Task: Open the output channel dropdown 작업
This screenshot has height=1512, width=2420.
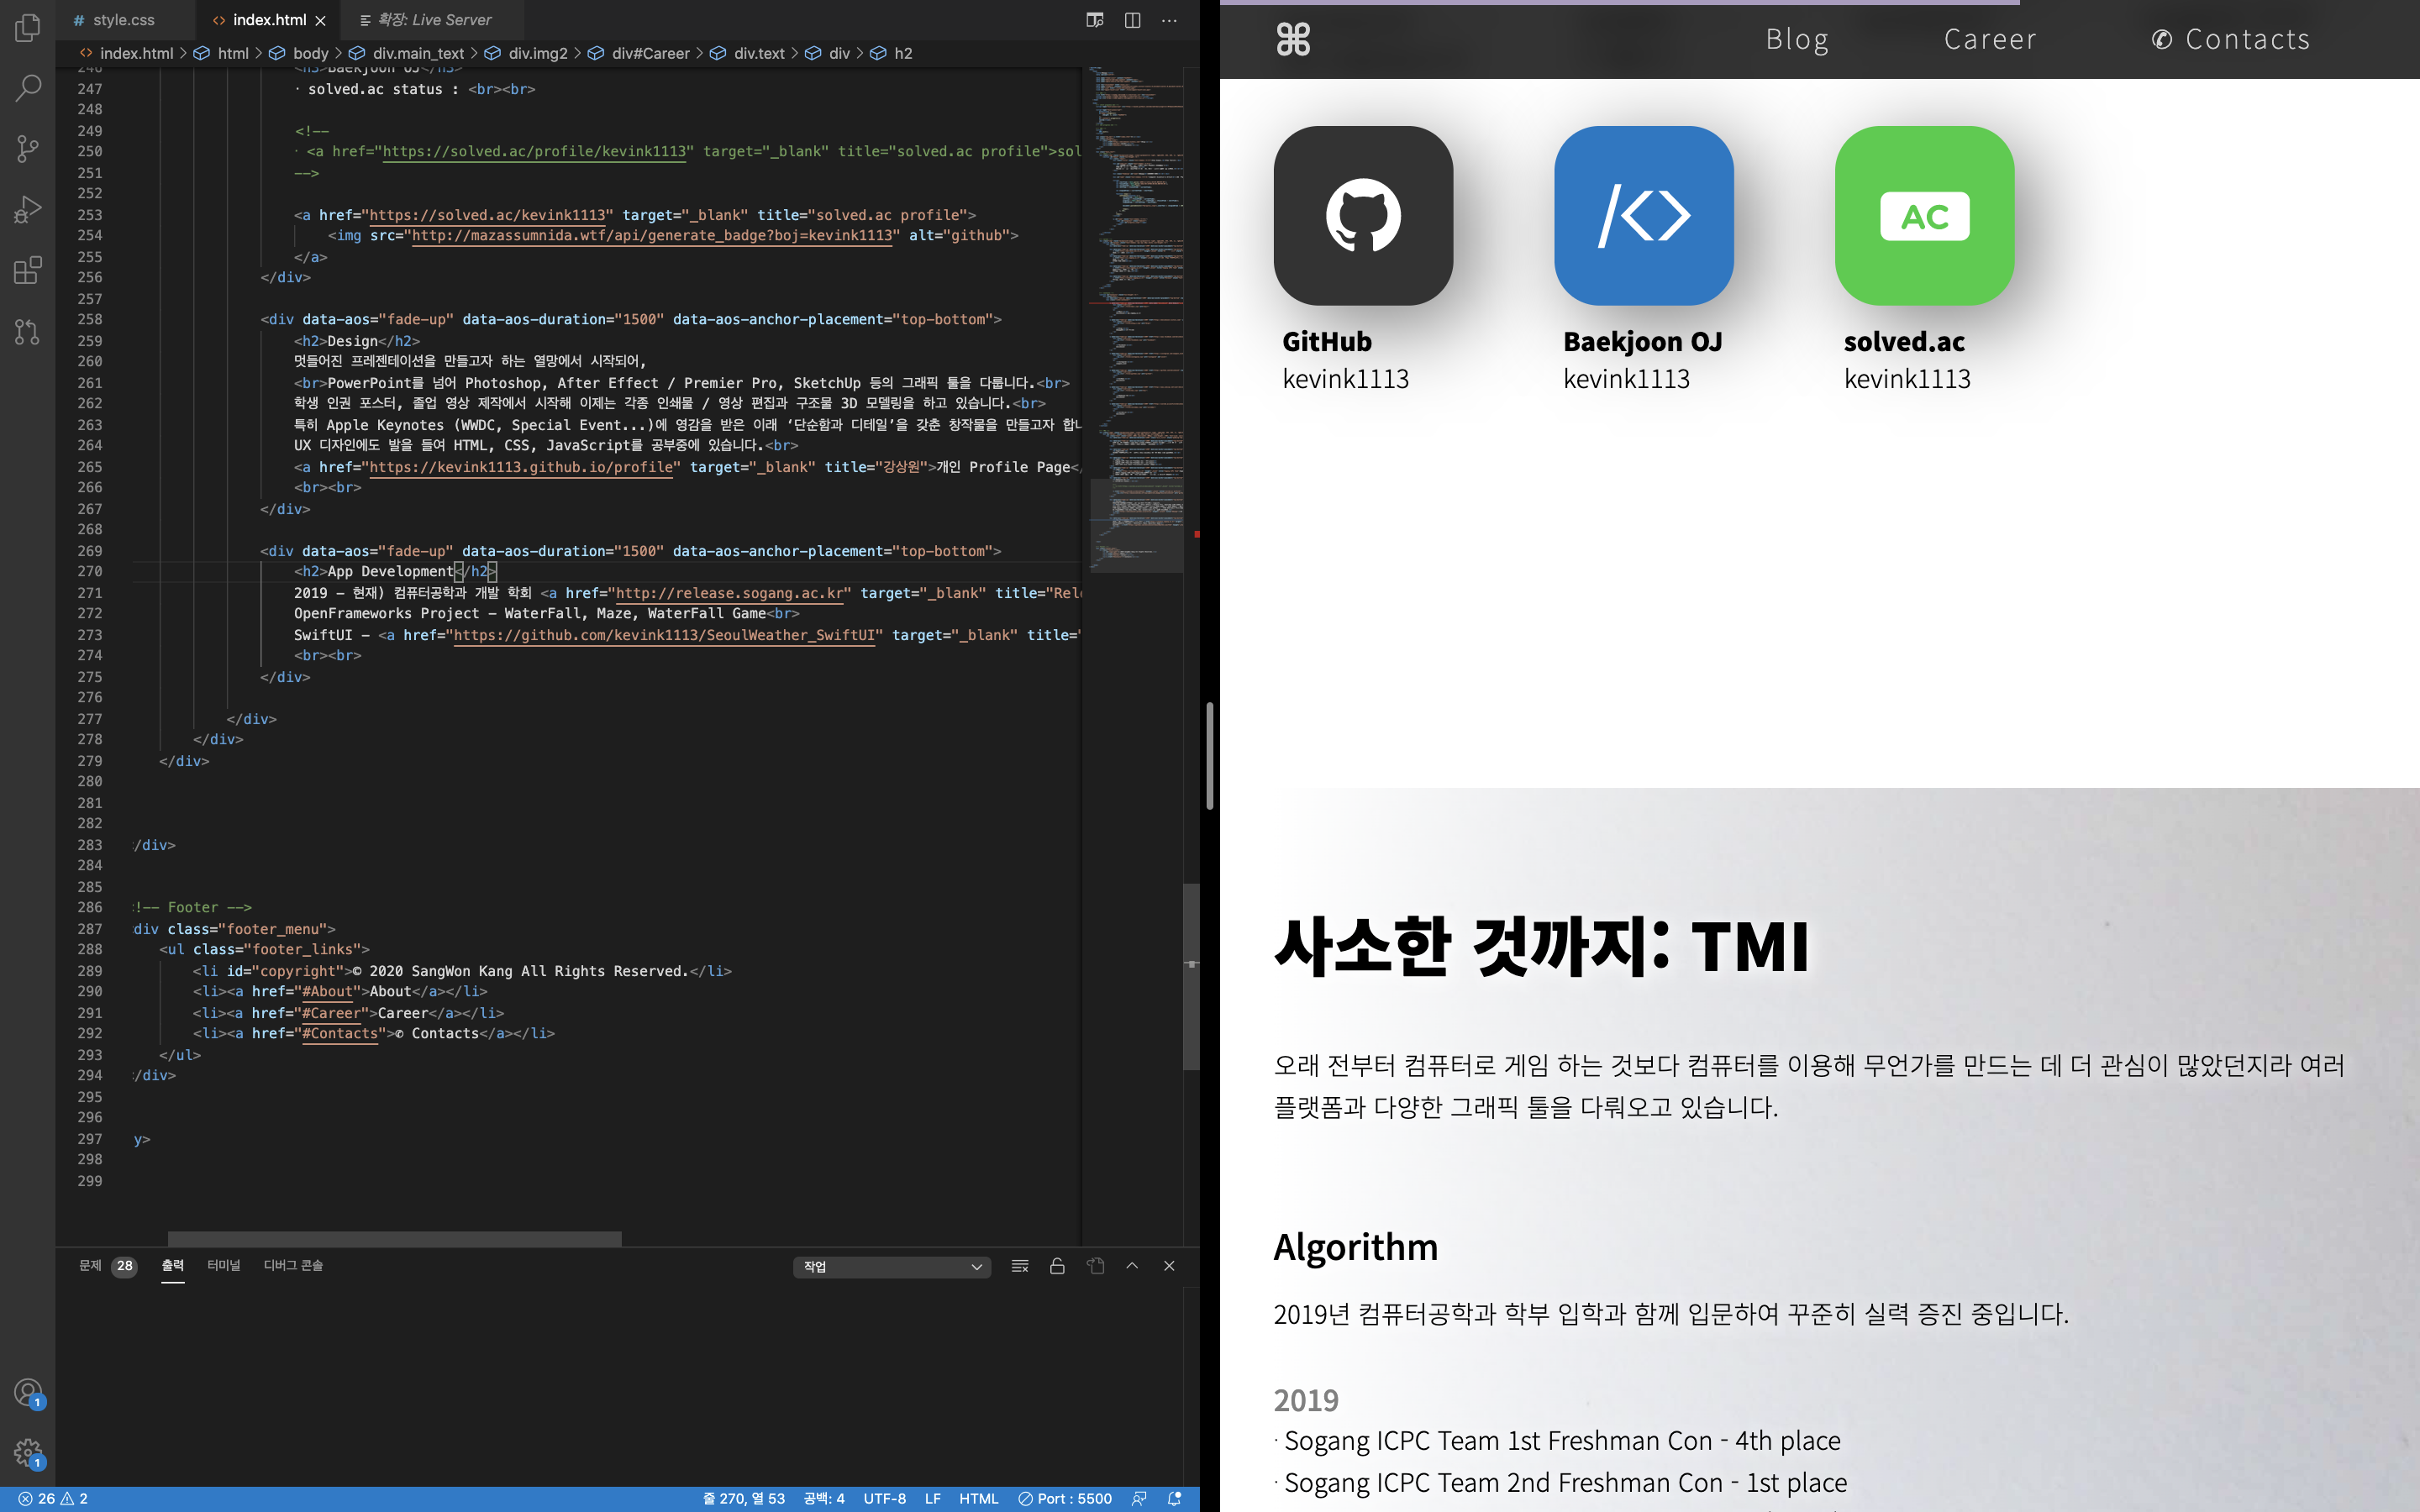Action: 891,1267
